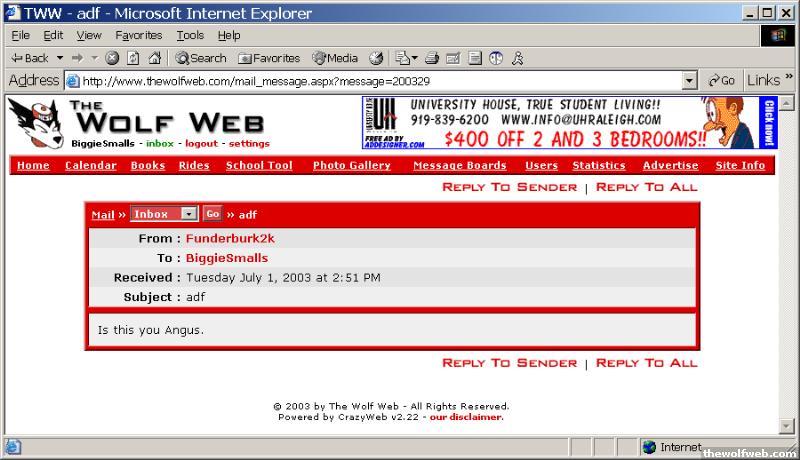800x460 pixels.
Task: Open the Message Boards nav link
Action: [459, 166]
